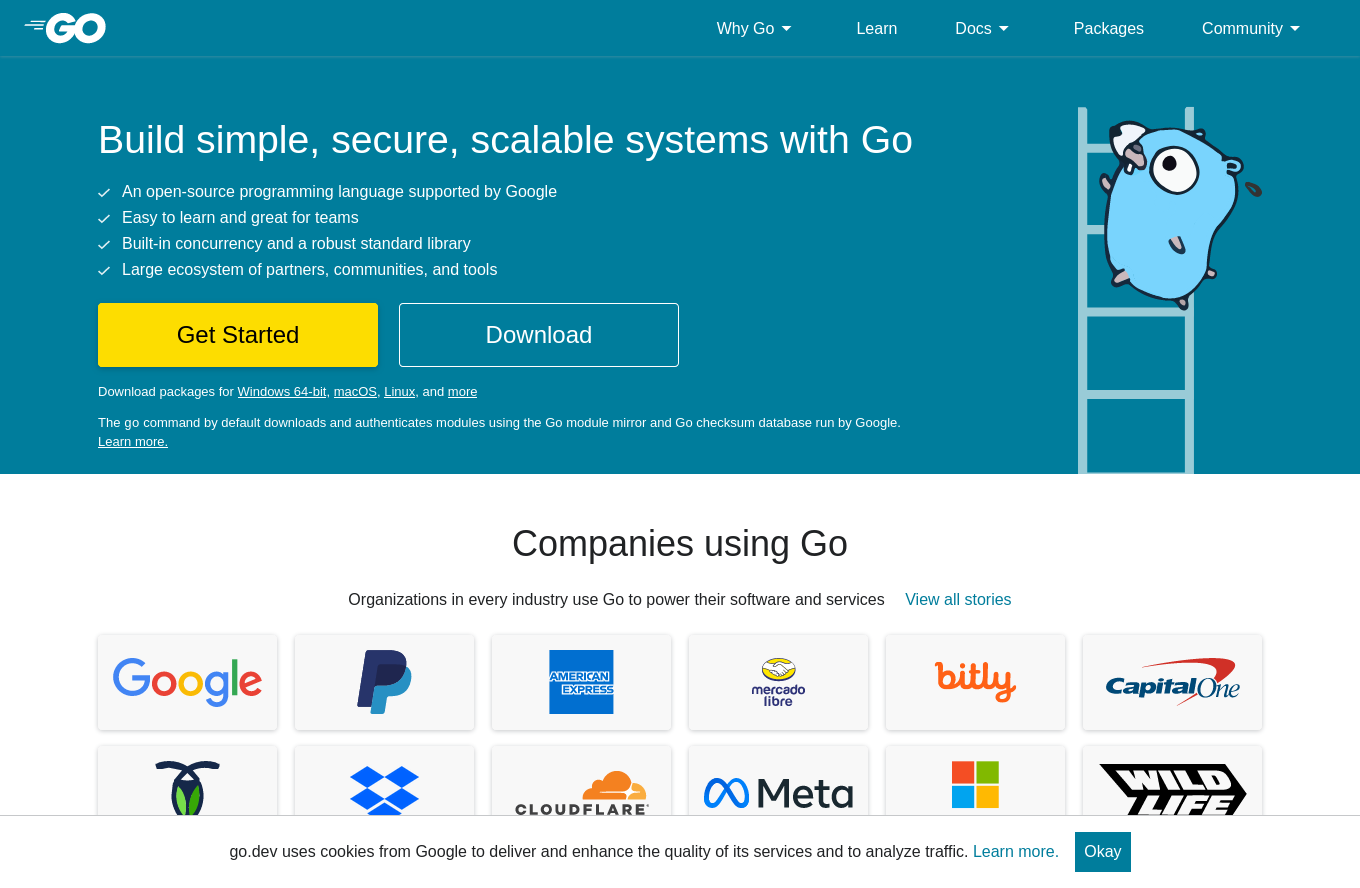Open the Microsoft logo card
This screenshot has height=888, width=1360.
click(975, 781)
